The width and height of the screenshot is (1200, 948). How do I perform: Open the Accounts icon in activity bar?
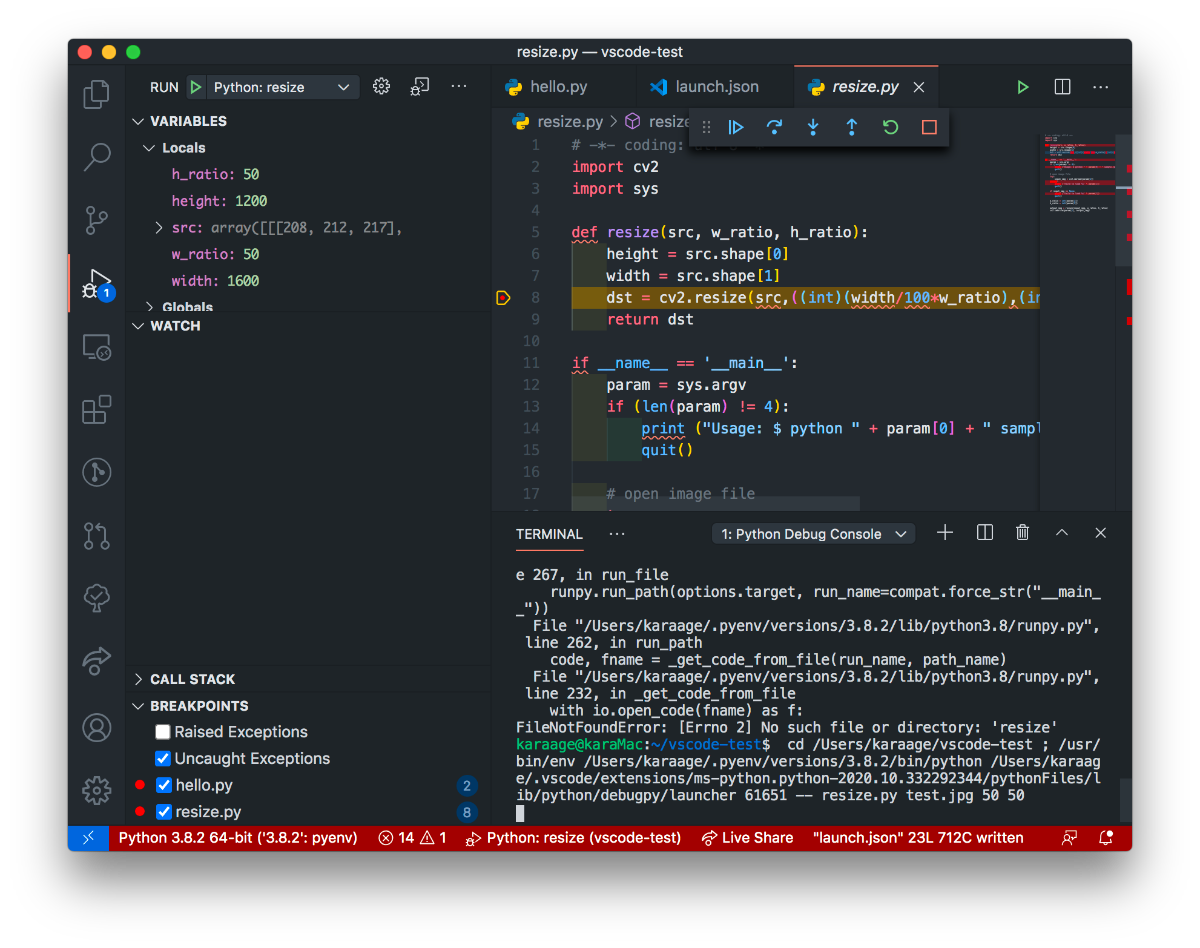(x=96, y=727)
